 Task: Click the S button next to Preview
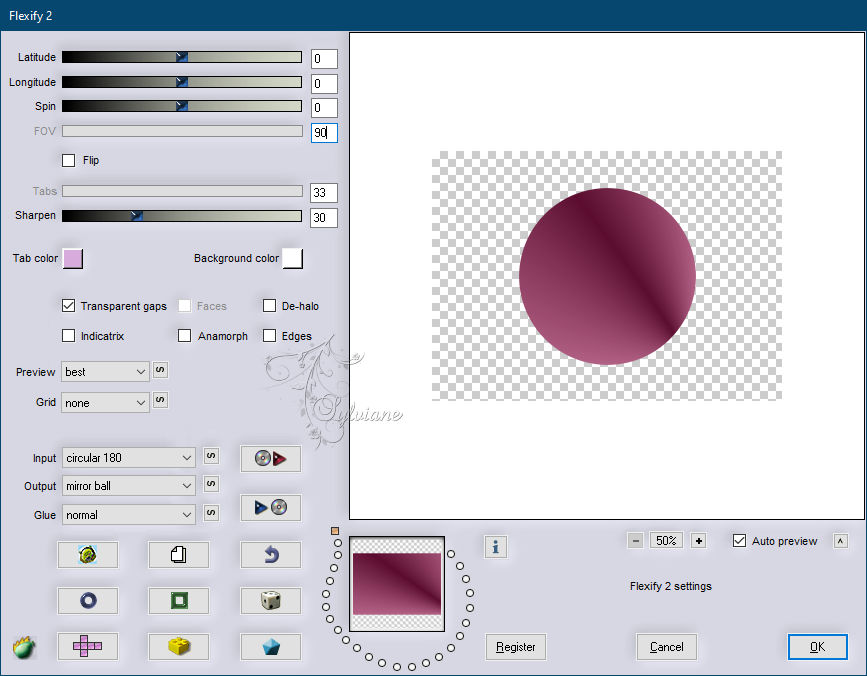[160, 370]
